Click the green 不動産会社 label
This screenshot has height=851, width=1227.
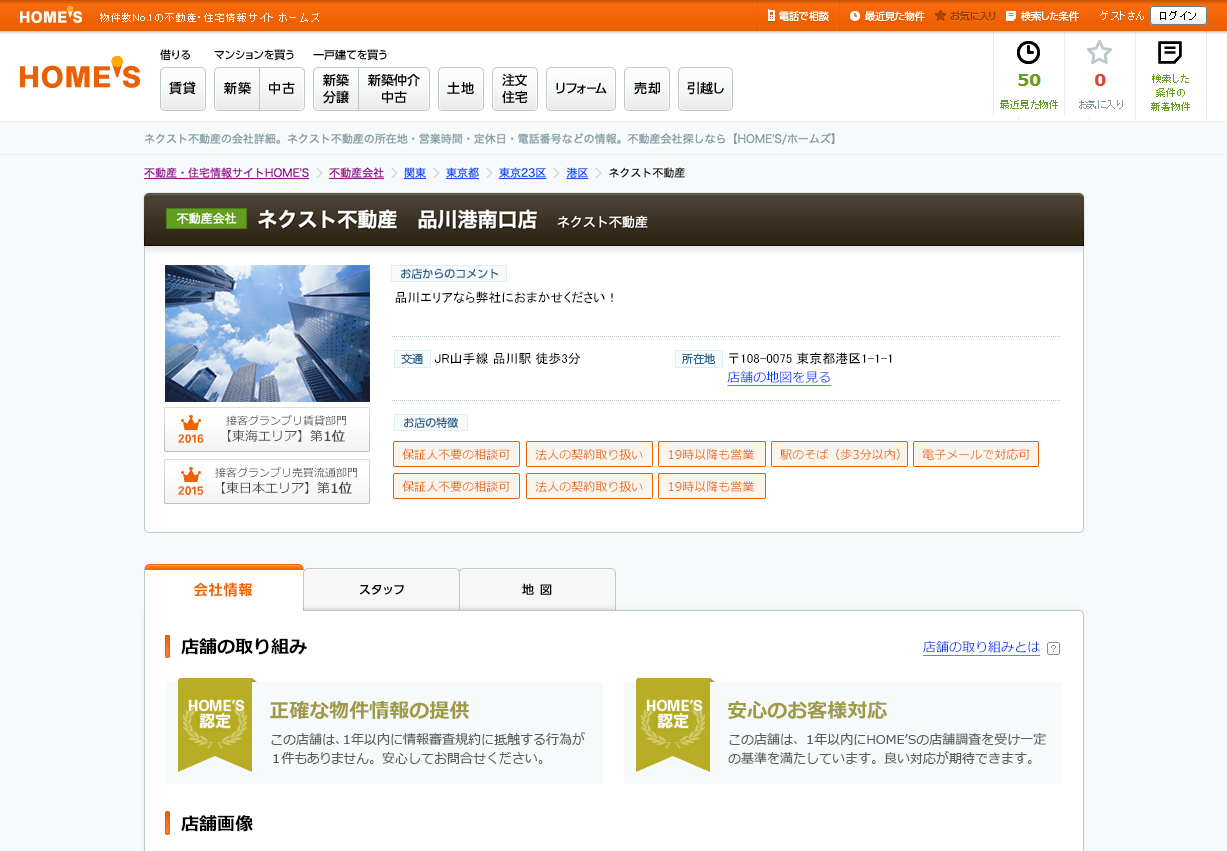(x=206, y=219)
